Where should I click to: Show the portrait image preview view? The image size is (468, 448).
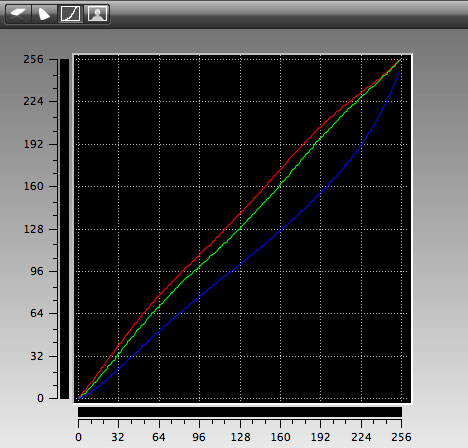tap(97, 14)
